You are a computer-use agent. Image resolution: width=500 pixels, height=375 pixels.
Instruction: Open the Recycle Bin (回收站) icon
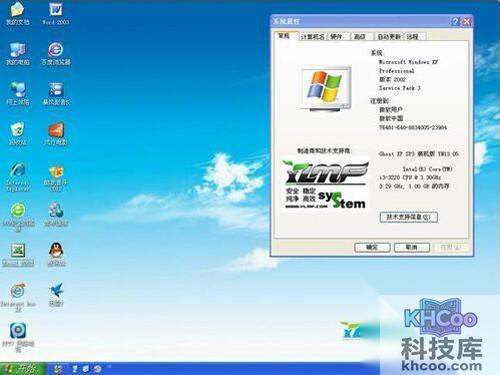pyautogui.click(x=18, y=134)
